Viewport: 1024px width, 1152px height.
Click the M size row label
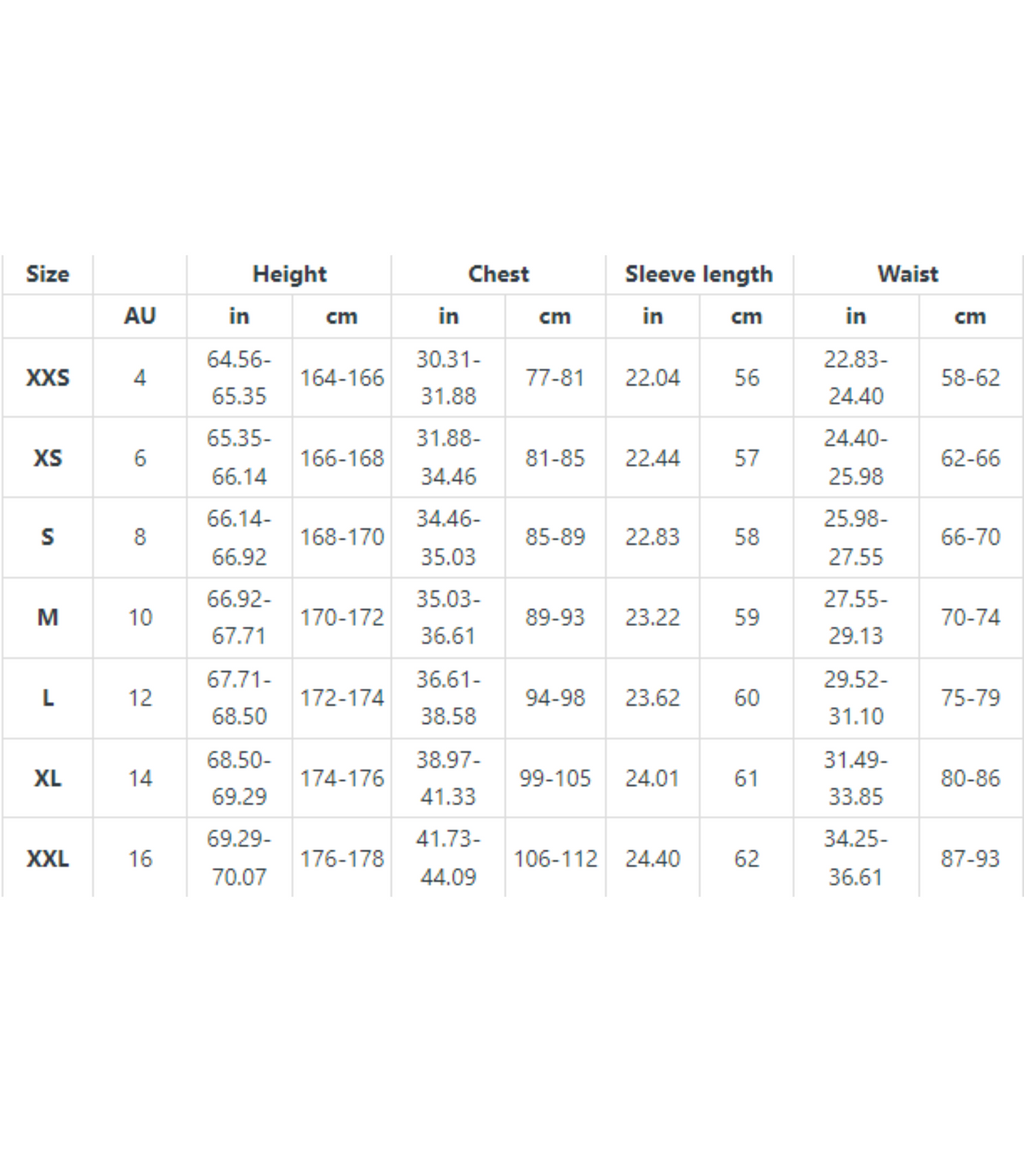pos(47,618)
